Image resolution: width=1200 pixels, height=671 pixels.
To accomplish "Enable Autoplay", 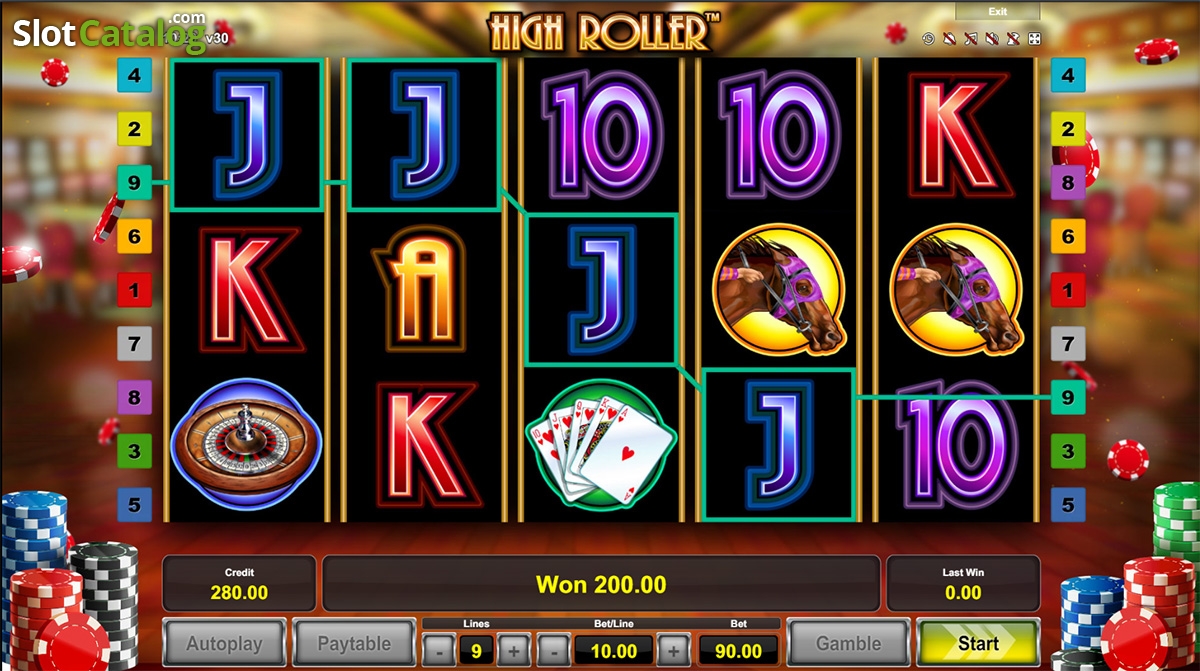I will (224, 643).
